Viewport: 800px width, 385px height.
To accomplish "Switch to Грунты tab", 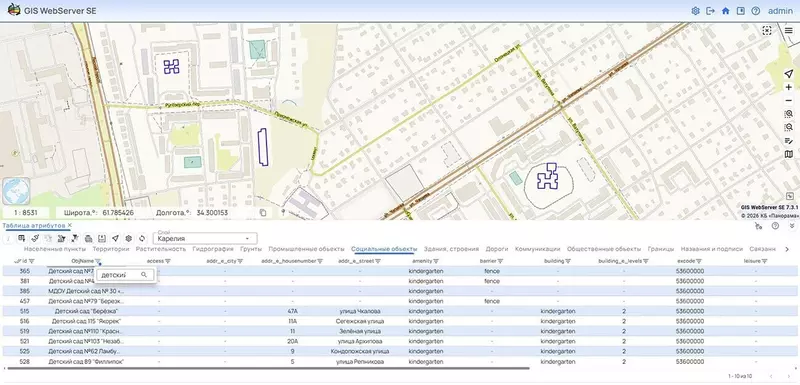I will click(x=250, y=249).
